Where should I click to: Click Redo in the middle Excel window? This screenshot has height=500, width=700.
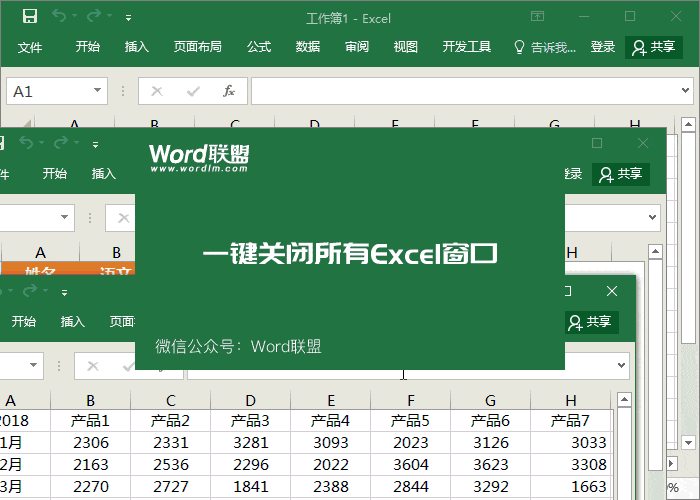61,143
